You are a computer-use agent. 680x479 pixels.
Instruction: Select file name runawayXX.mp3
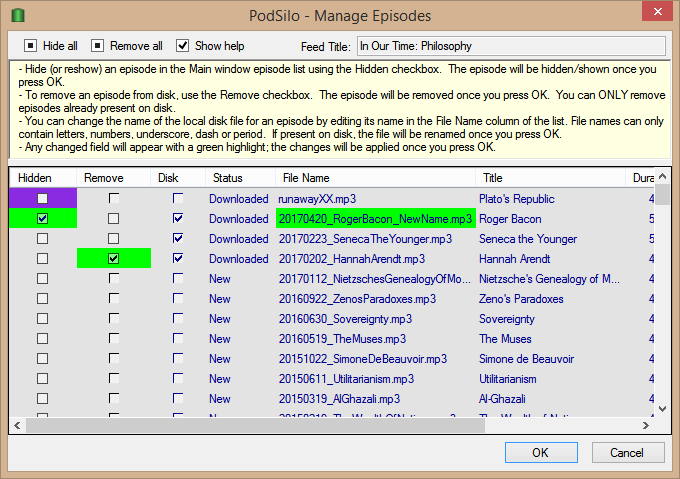click(x=317, y=199)
